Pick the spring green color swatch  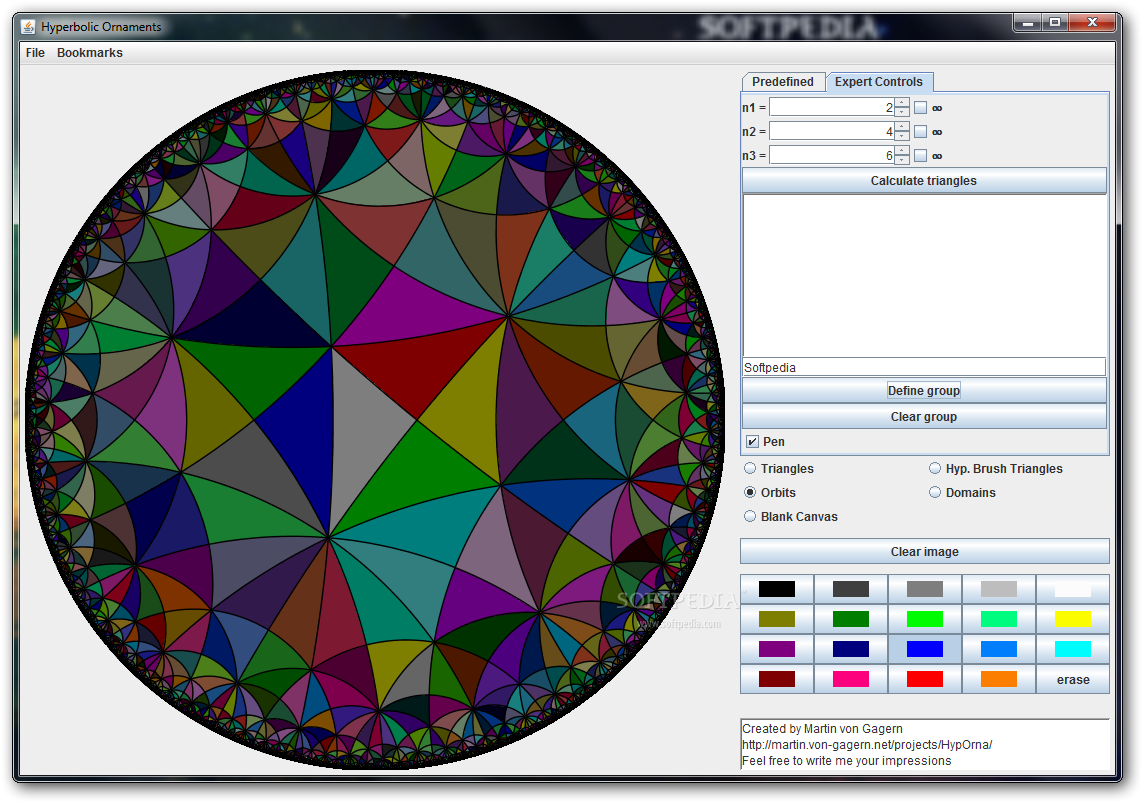pyautogui.click(x=999, y=619)
